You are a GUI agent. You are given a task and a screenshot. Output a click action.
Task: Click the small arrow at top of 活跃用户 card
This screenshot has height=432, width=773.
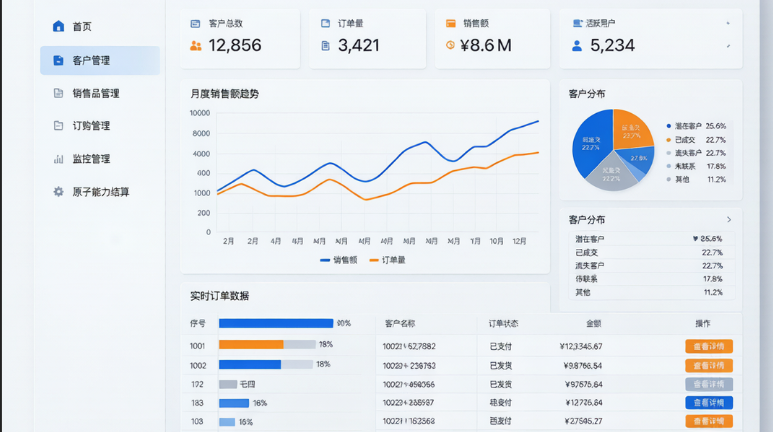[728, 23]
